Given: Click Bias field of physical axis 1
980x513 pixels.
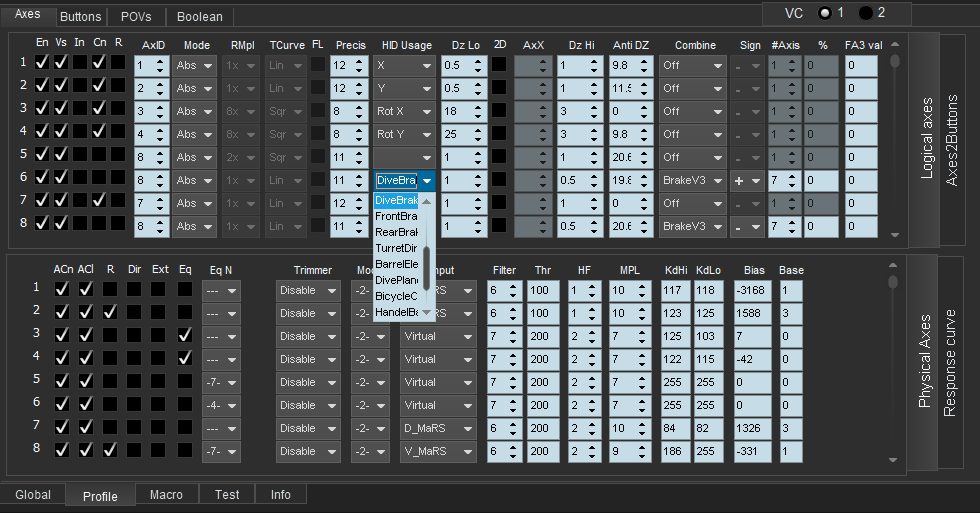Looking at the screenshot, I should [x=750, y=290].
